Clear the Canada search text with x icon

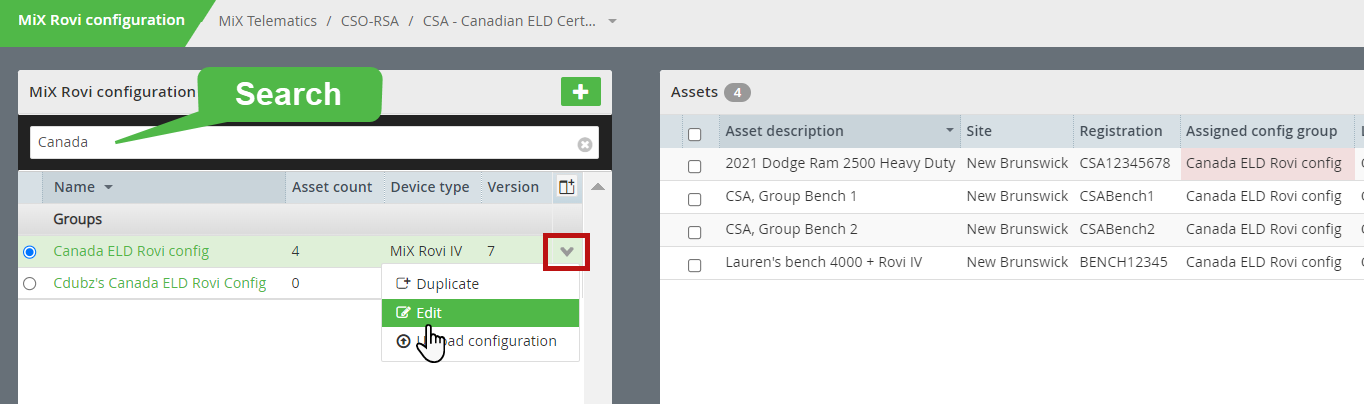[585, 144]
